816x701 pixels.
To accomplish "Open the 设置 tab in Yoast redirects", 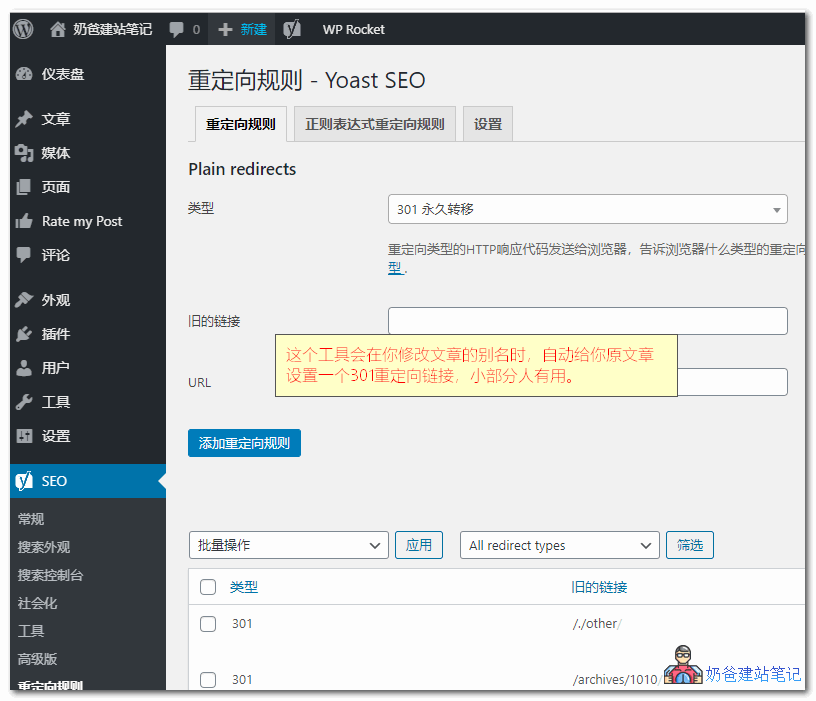I will (487, 124).
